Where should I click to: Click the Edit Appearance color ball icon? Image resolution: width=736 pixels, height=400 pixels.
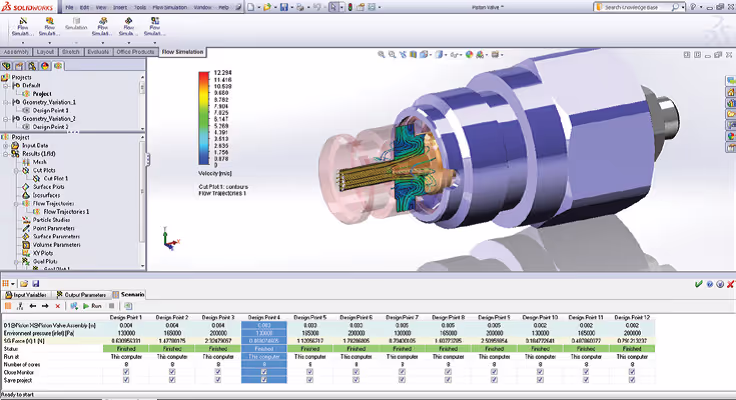pyautogui.click(x=469, y=55)
